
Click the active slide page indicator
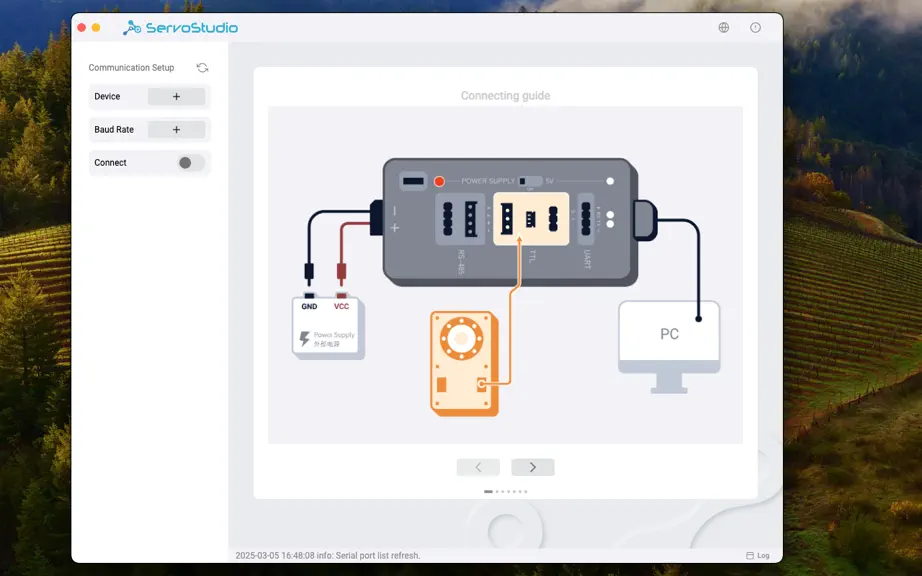(x=488, y=491)
